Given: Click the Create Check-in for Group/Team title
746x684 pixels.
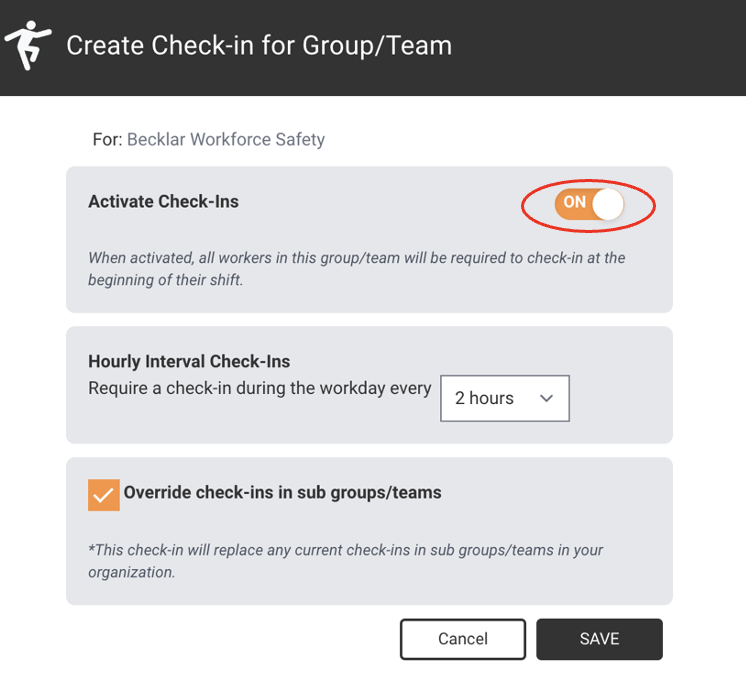Looking at the screenshot, I should coord(259,46).
